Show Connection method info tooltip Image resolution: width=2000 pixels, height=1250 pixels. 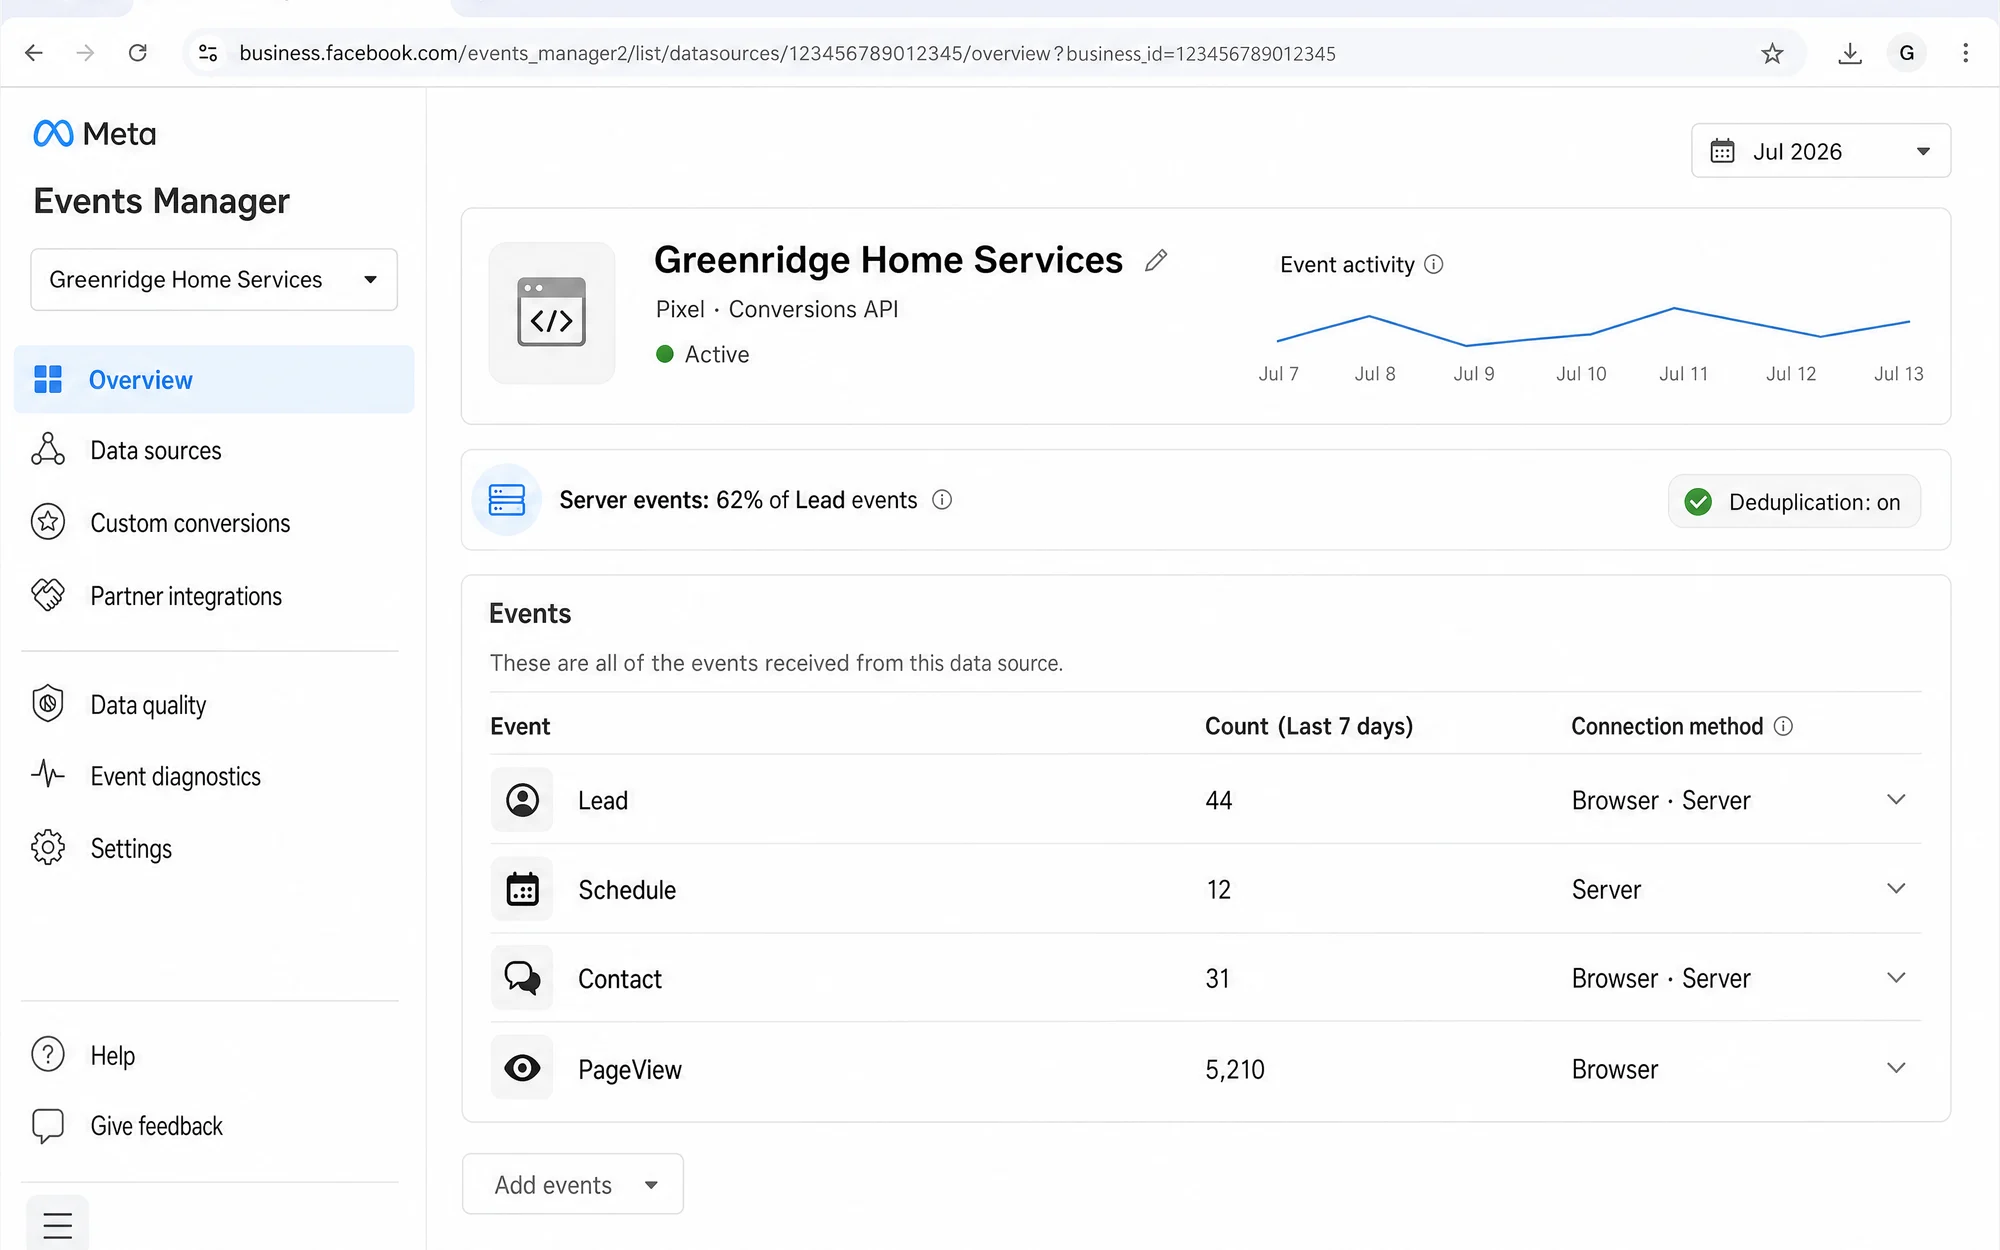click(1783, 726)
